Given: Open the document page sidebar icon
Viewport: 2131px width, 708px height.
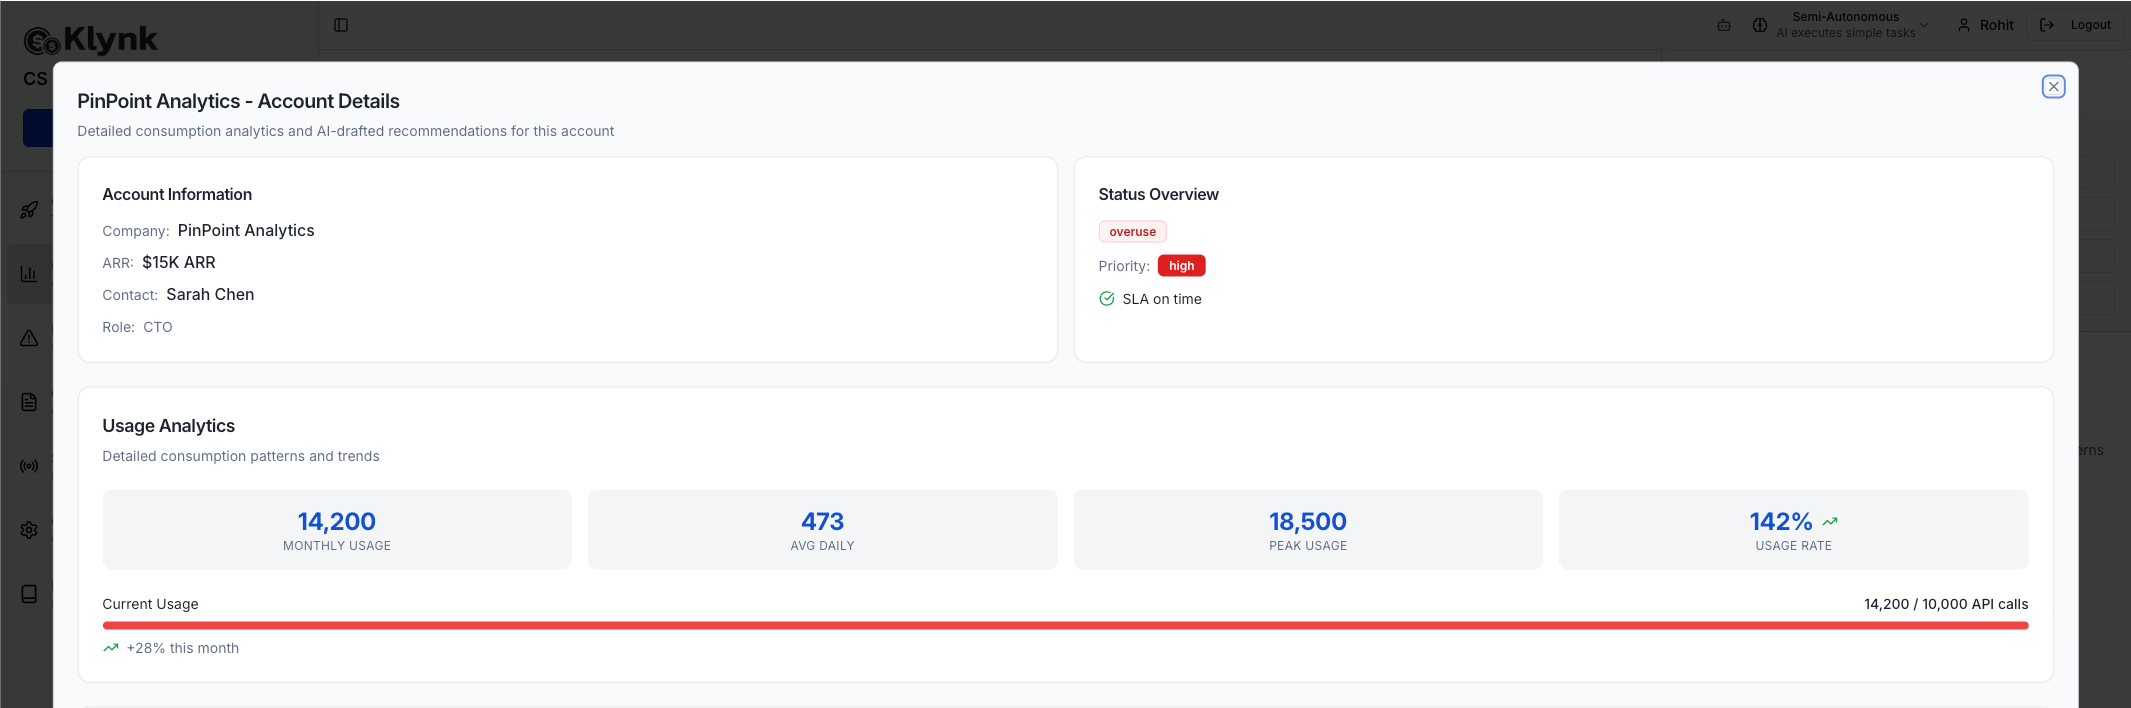Looking at the screenshot, I should [x=29, y=402].
